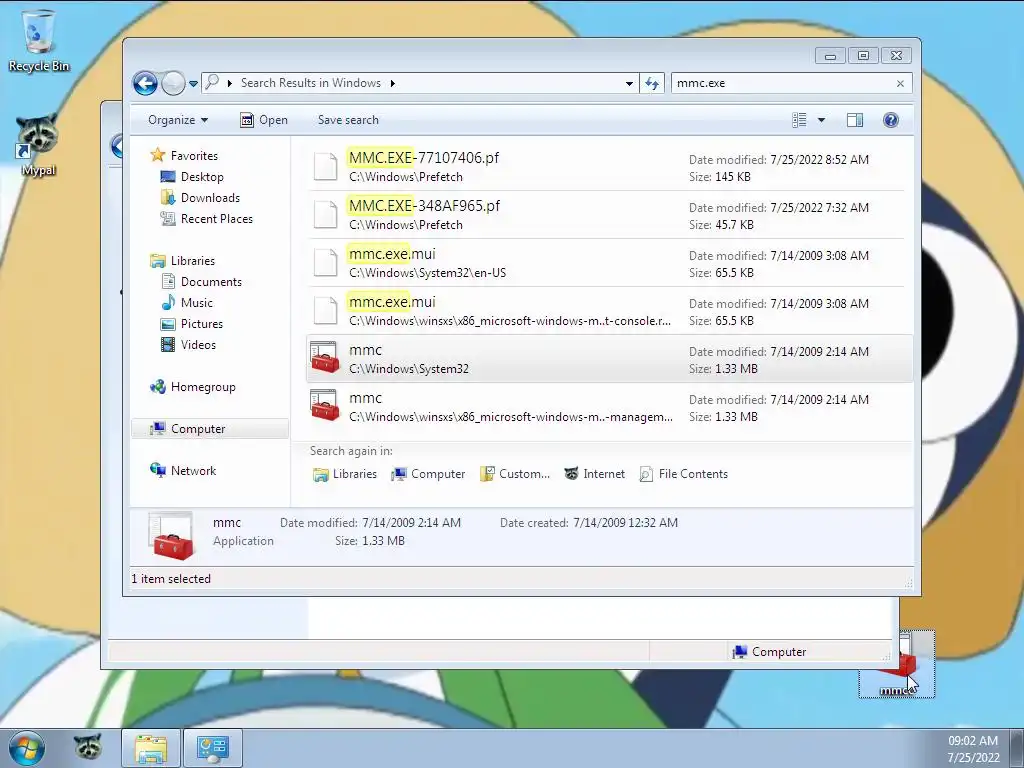Launch Mypal raccoon from taskbar
This screenshot has width=1024, height=768.
pyautogui.click(x=88, y=748)
